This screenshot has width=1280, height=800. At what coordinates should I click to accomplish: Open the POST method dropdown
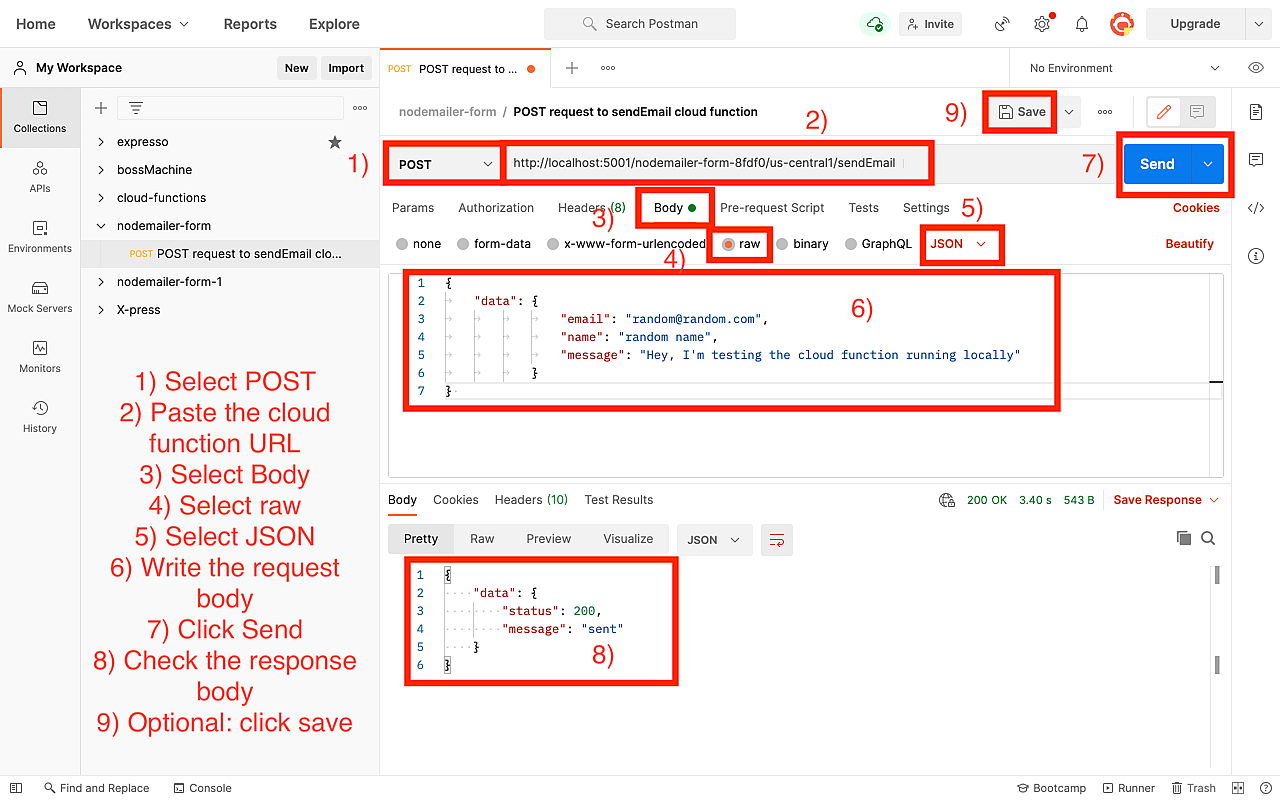(443, 163)
